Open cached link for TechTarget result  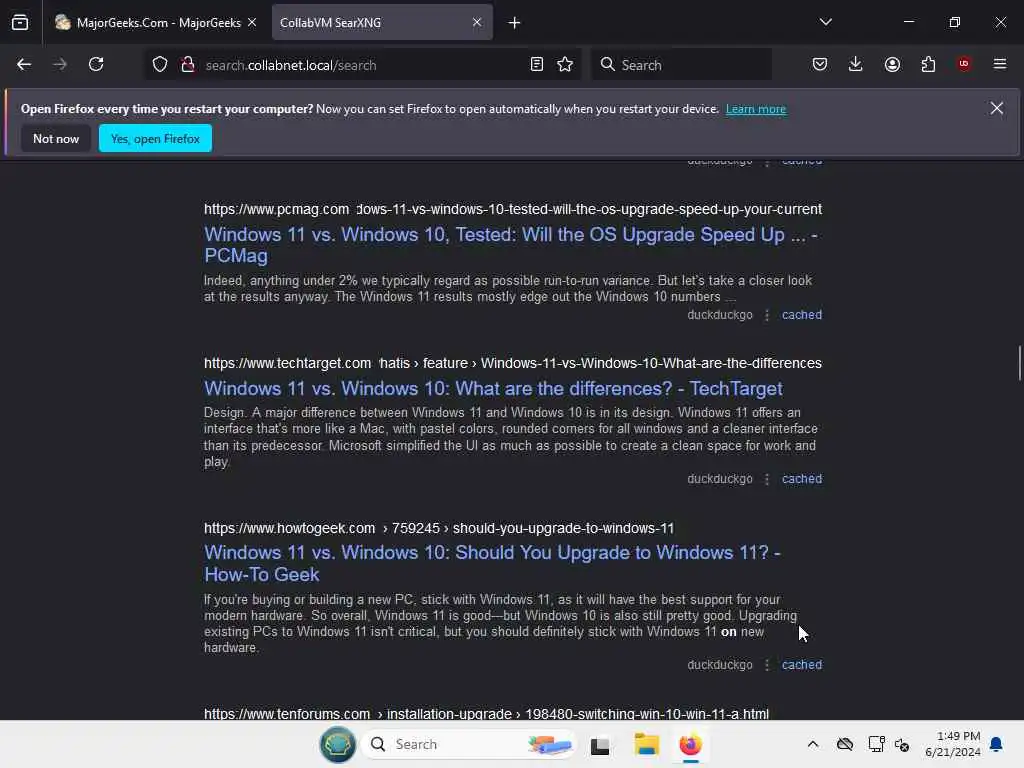[x=802, y=479]
